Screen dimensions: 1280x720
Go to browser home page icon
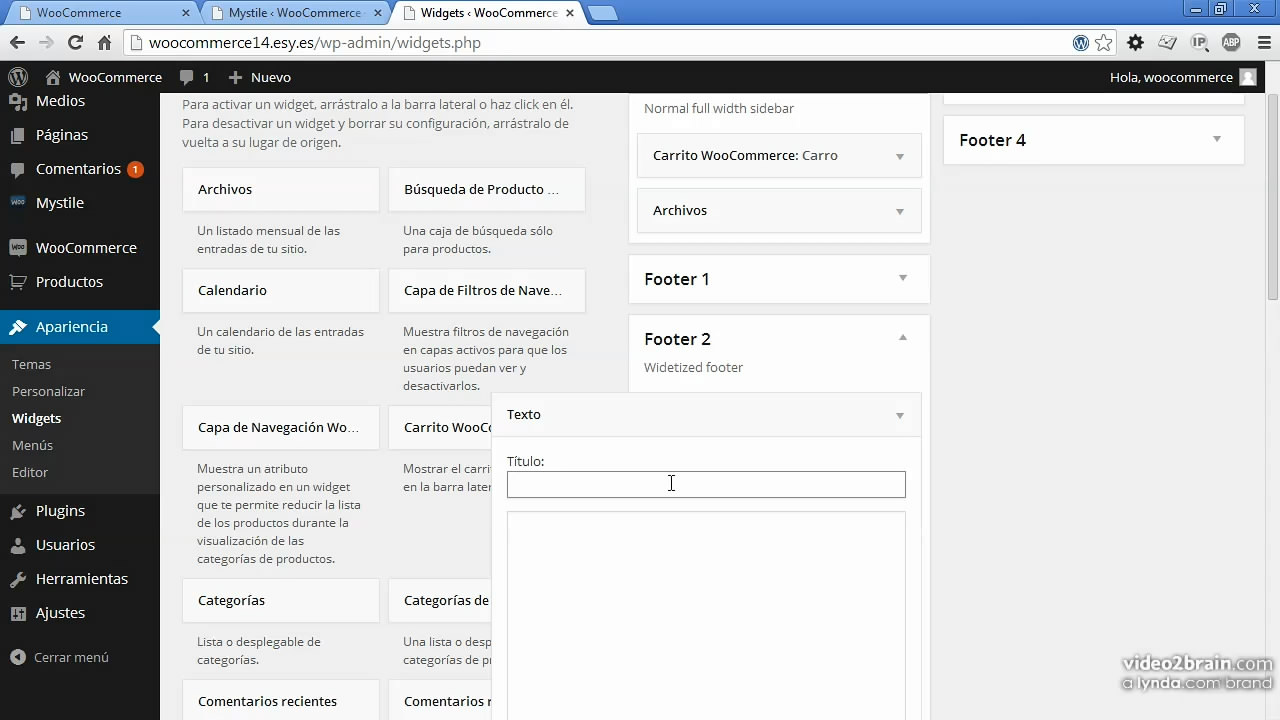click(104, 43)
